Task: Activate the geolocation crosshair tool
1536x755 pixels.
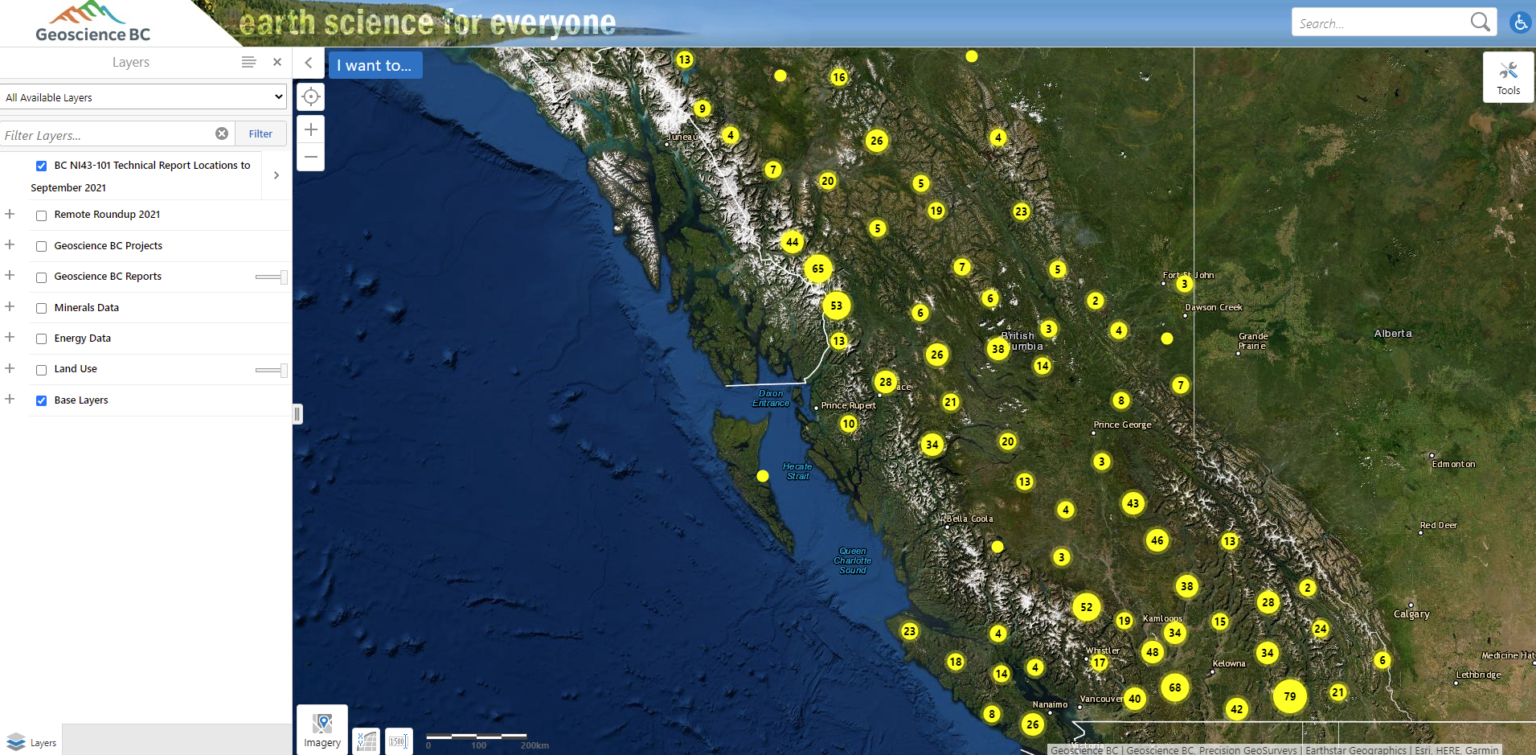Action: pyautogui.click(x=310, y=96)
